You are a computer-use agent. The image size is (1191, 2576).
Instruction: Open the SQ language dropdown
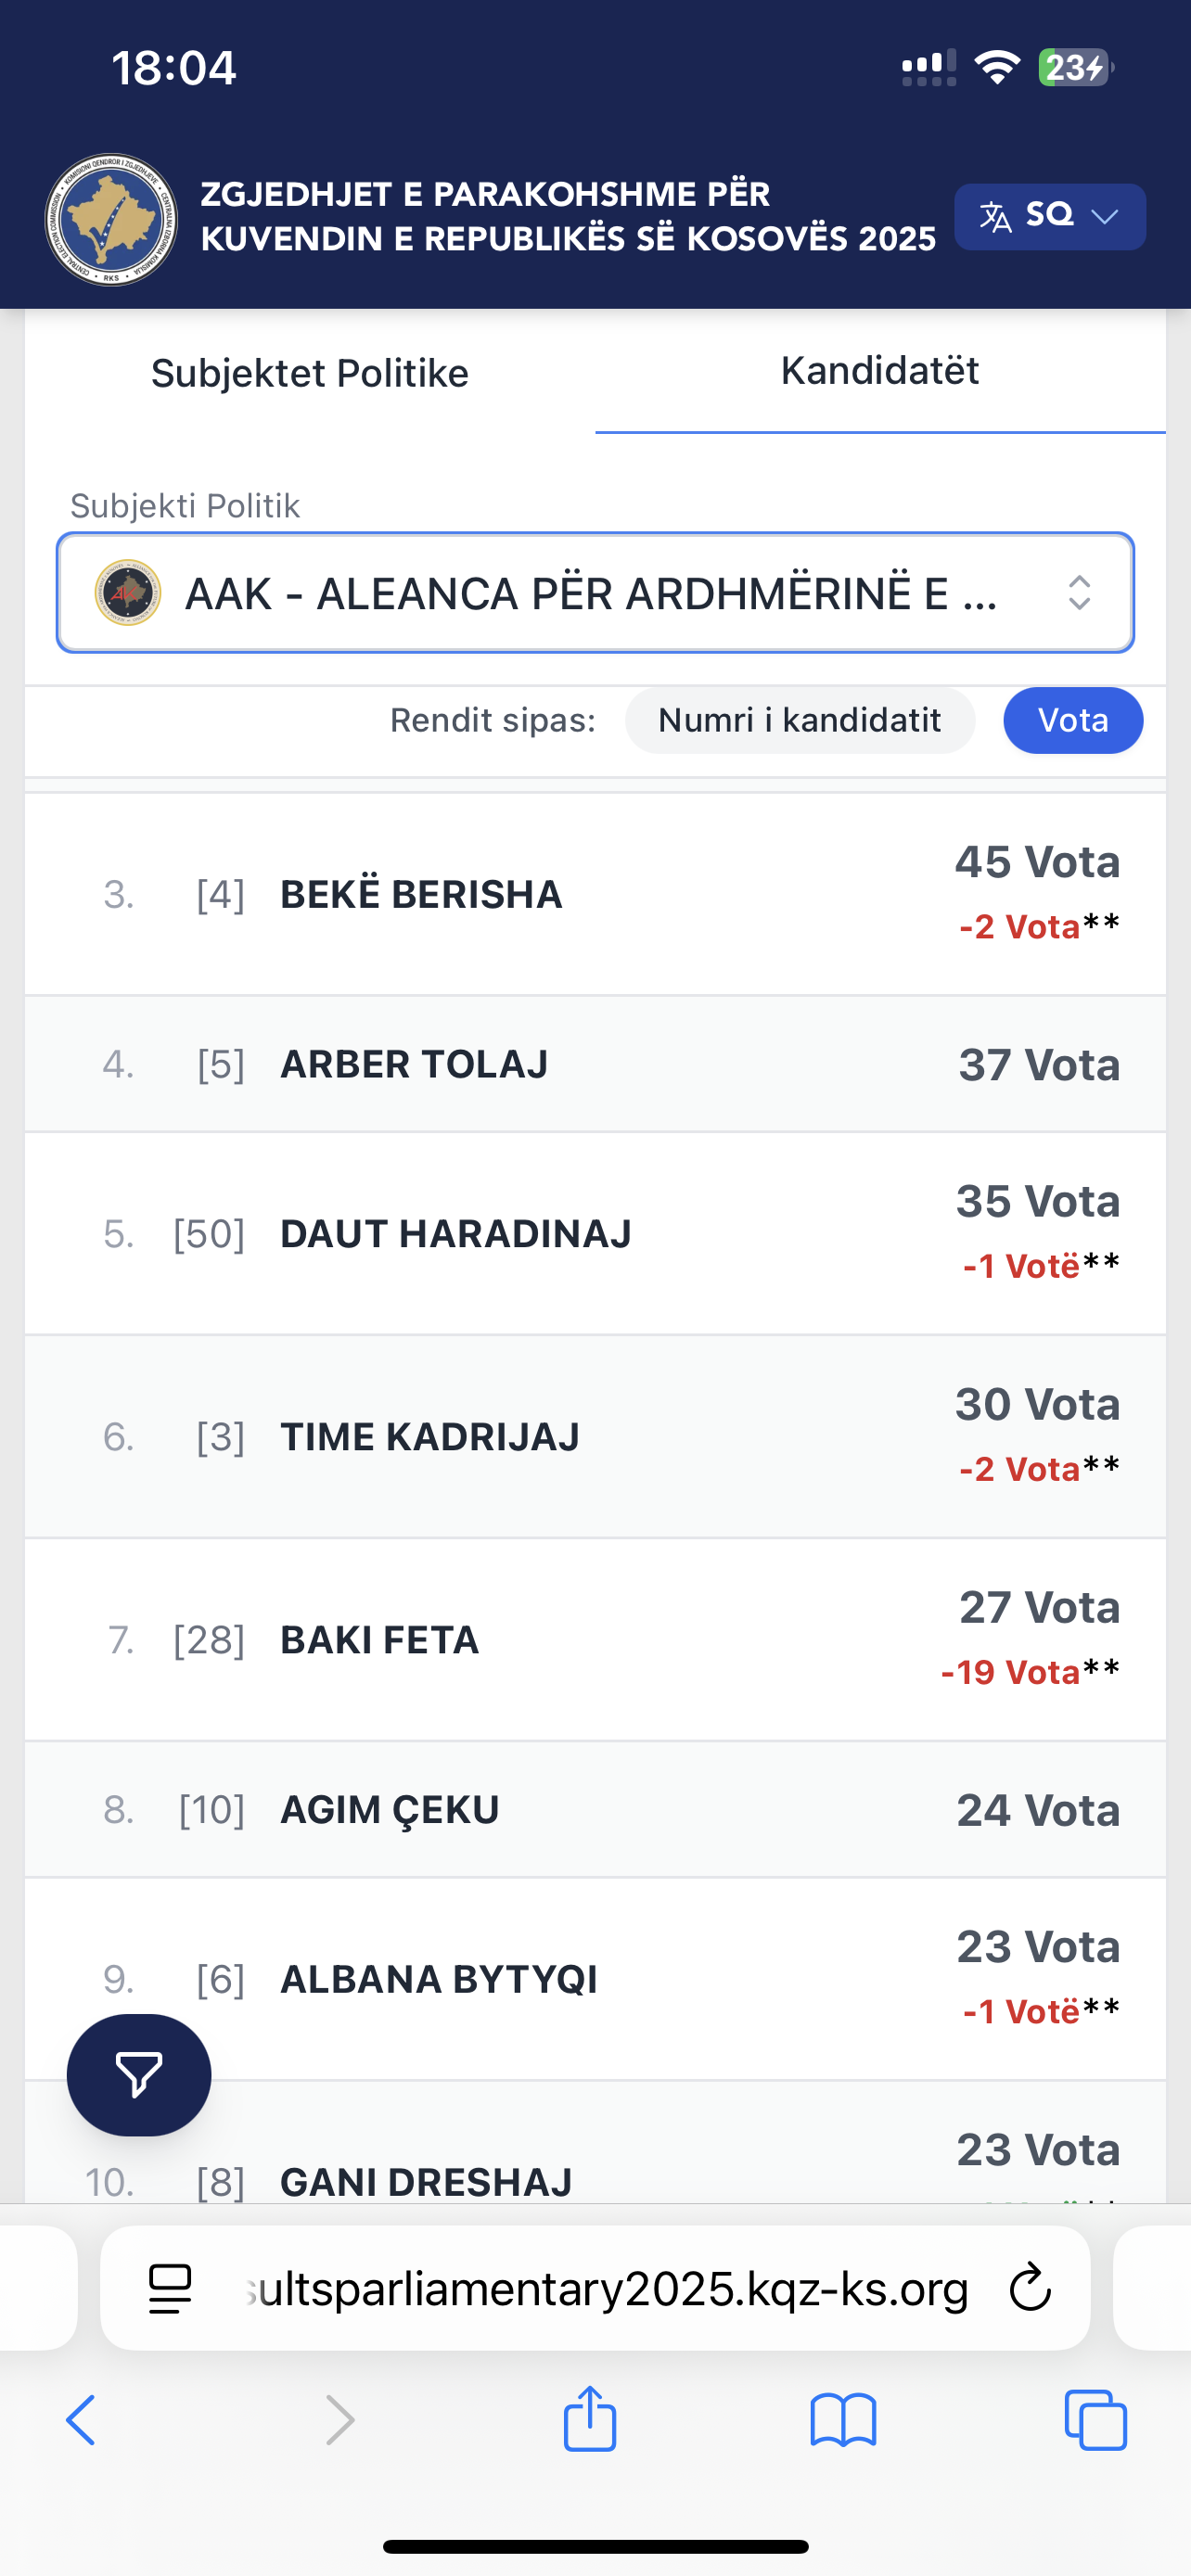1049,216
